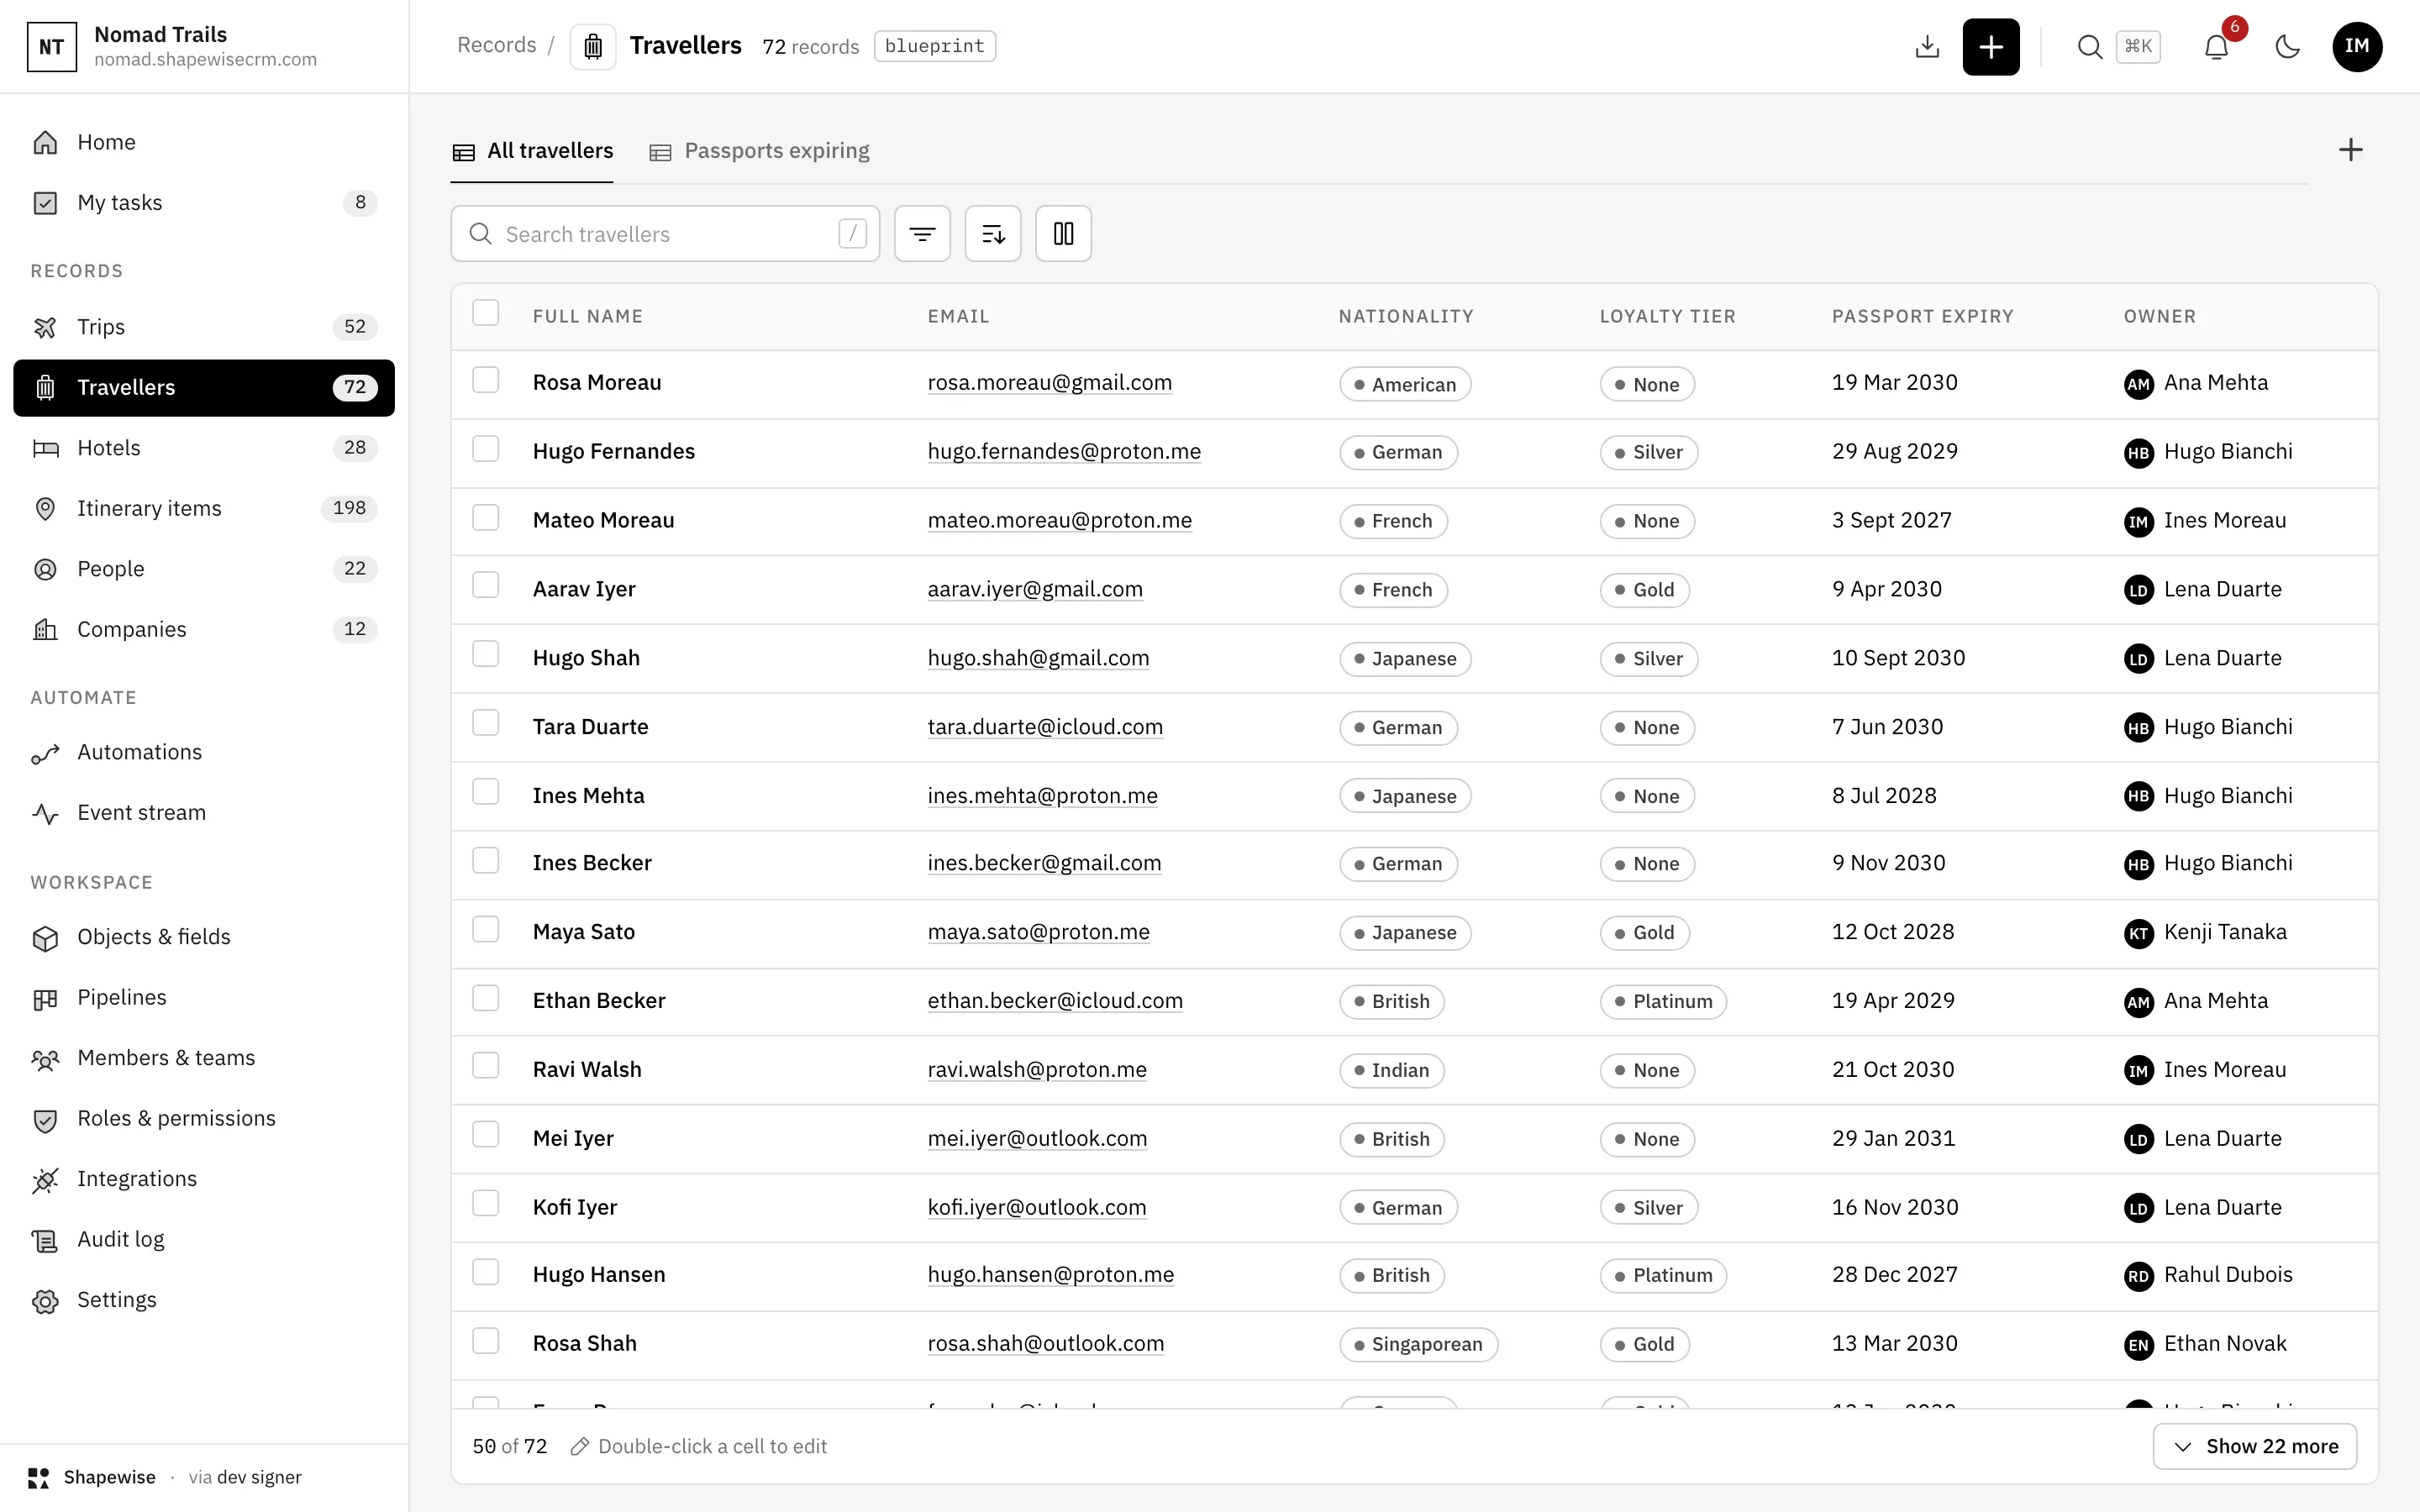Open Silver loyalty tier for Hugo Fernandes
2420x1512 pixels.
tap(1648, 452)
